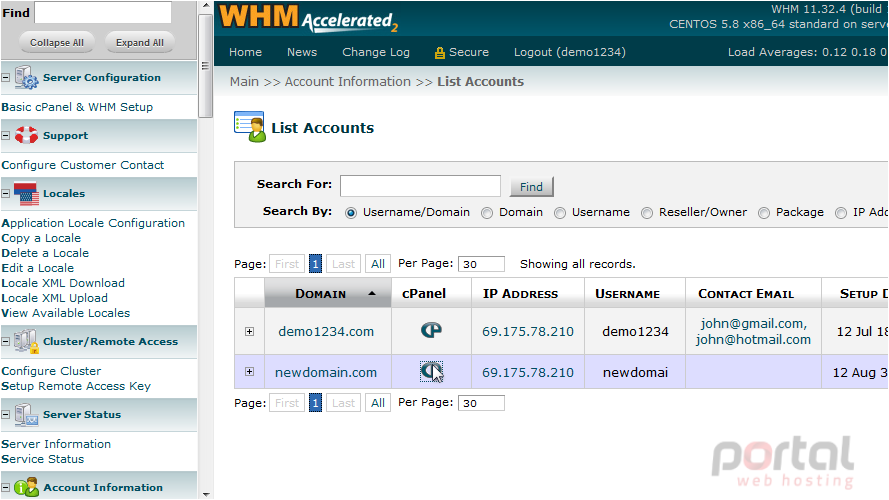Focus the Search For input field

pyautogui.click(x=420, y=186)
